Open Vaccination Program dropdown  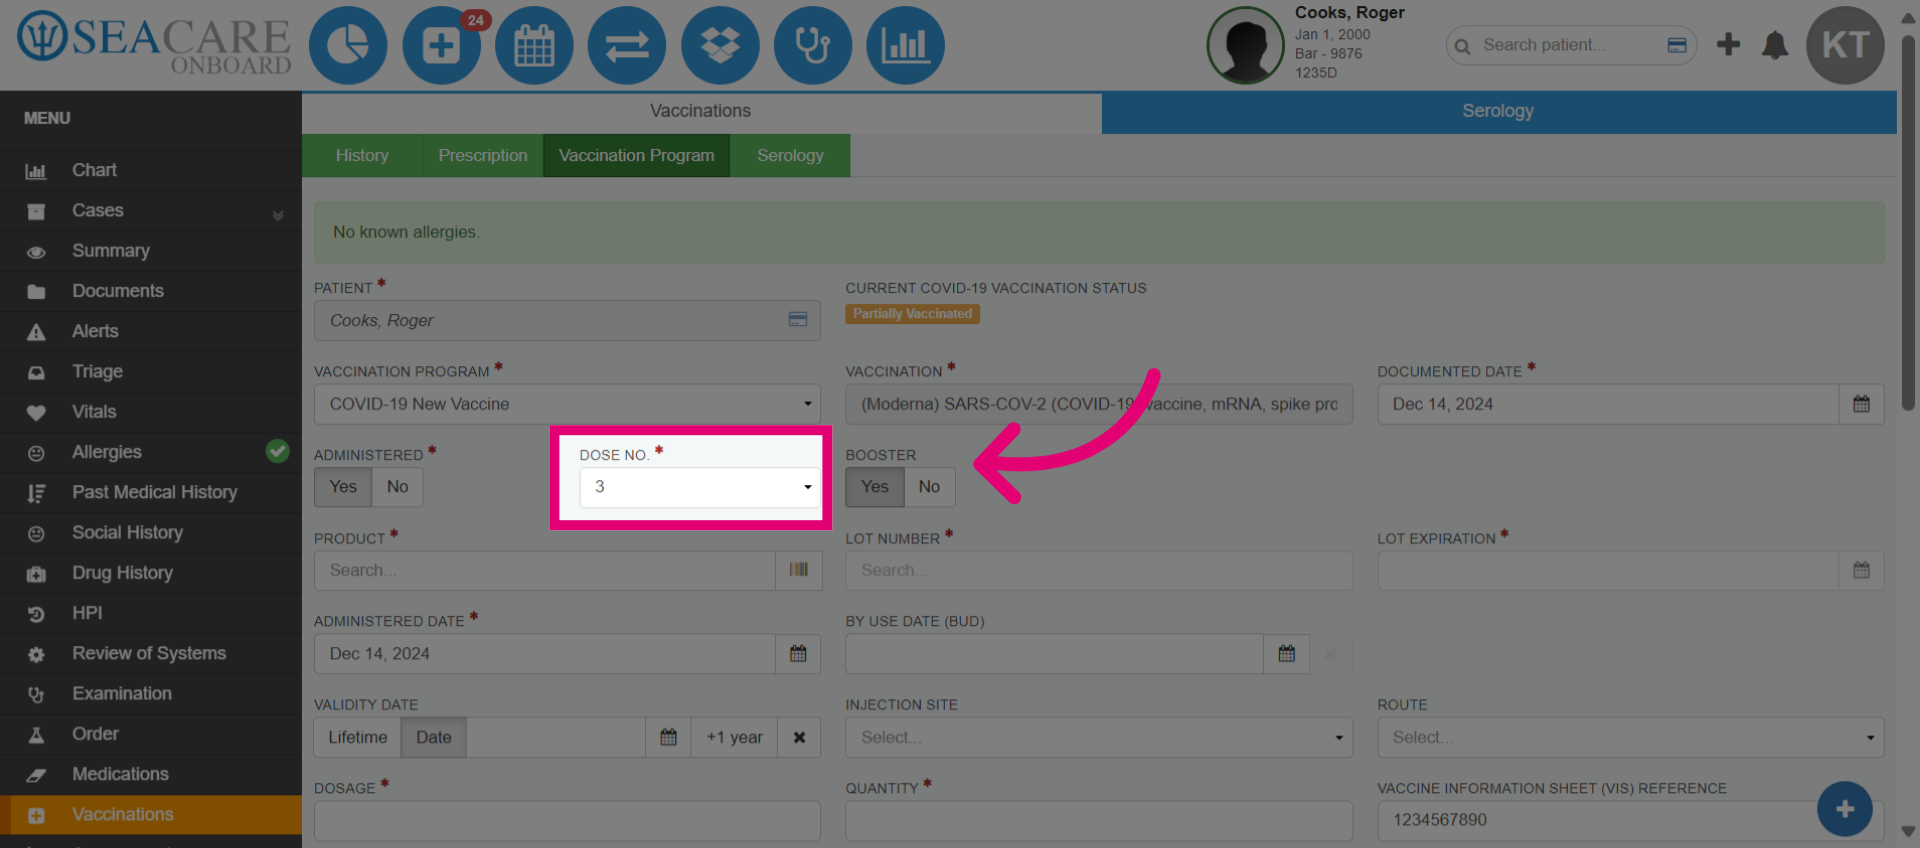567,404
